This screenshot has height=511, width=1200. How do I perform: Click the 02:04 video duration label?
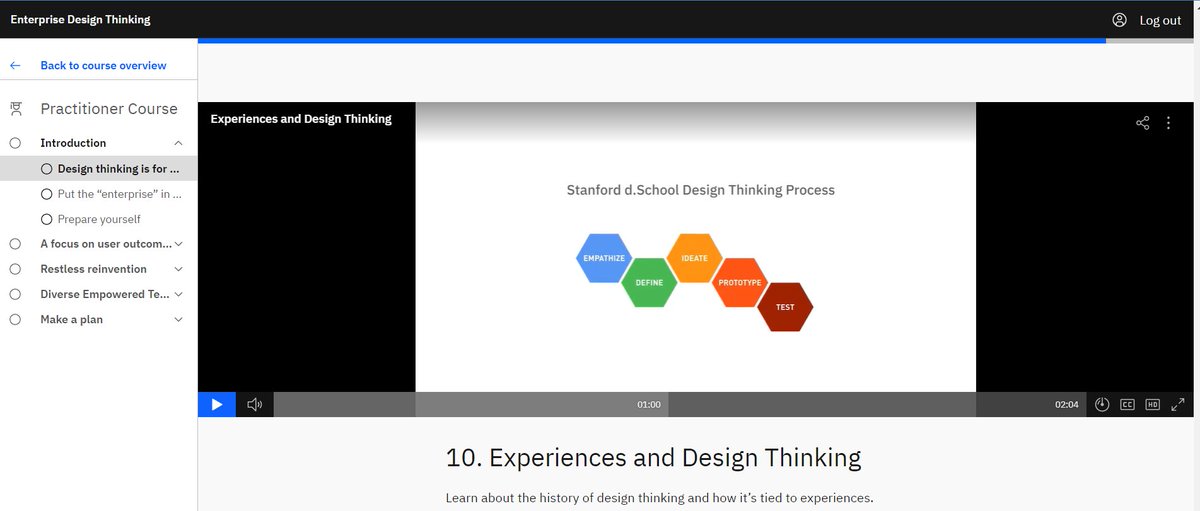1066,404
